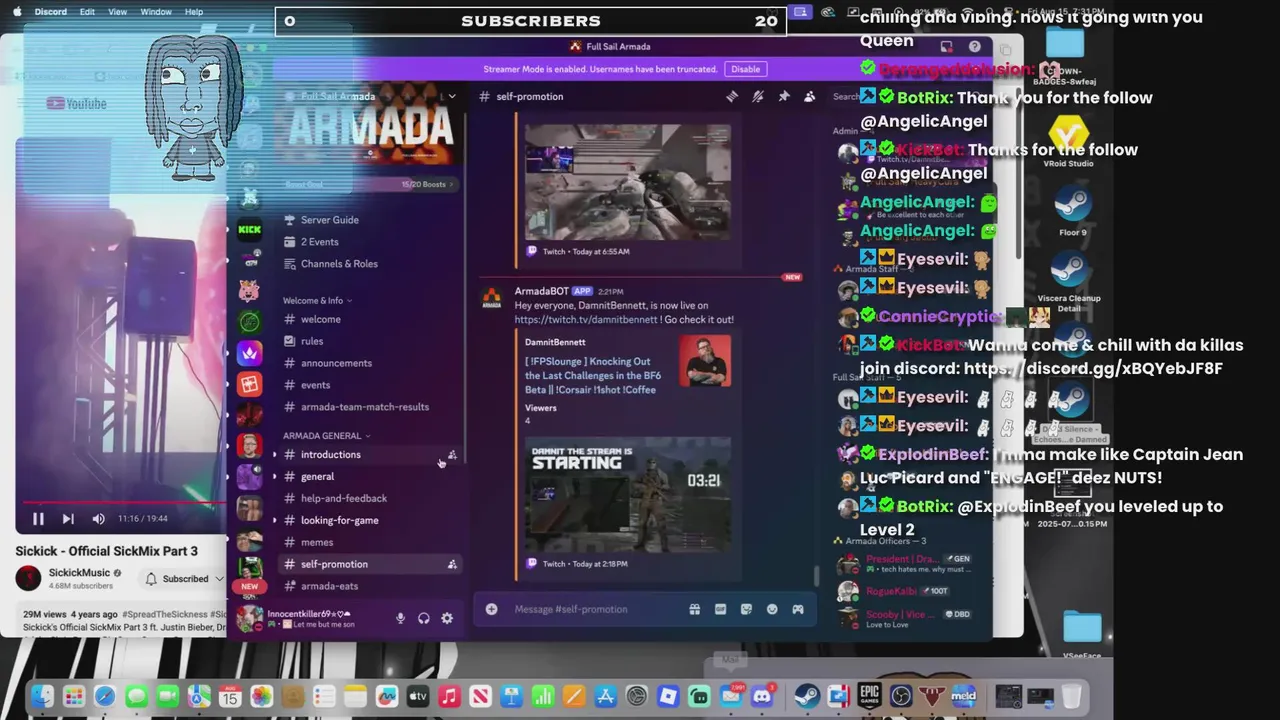The width and height of the screenshot is (1280, 720).
Task: Open the Stream Is Starting preview image
Action: pos(628,494)
